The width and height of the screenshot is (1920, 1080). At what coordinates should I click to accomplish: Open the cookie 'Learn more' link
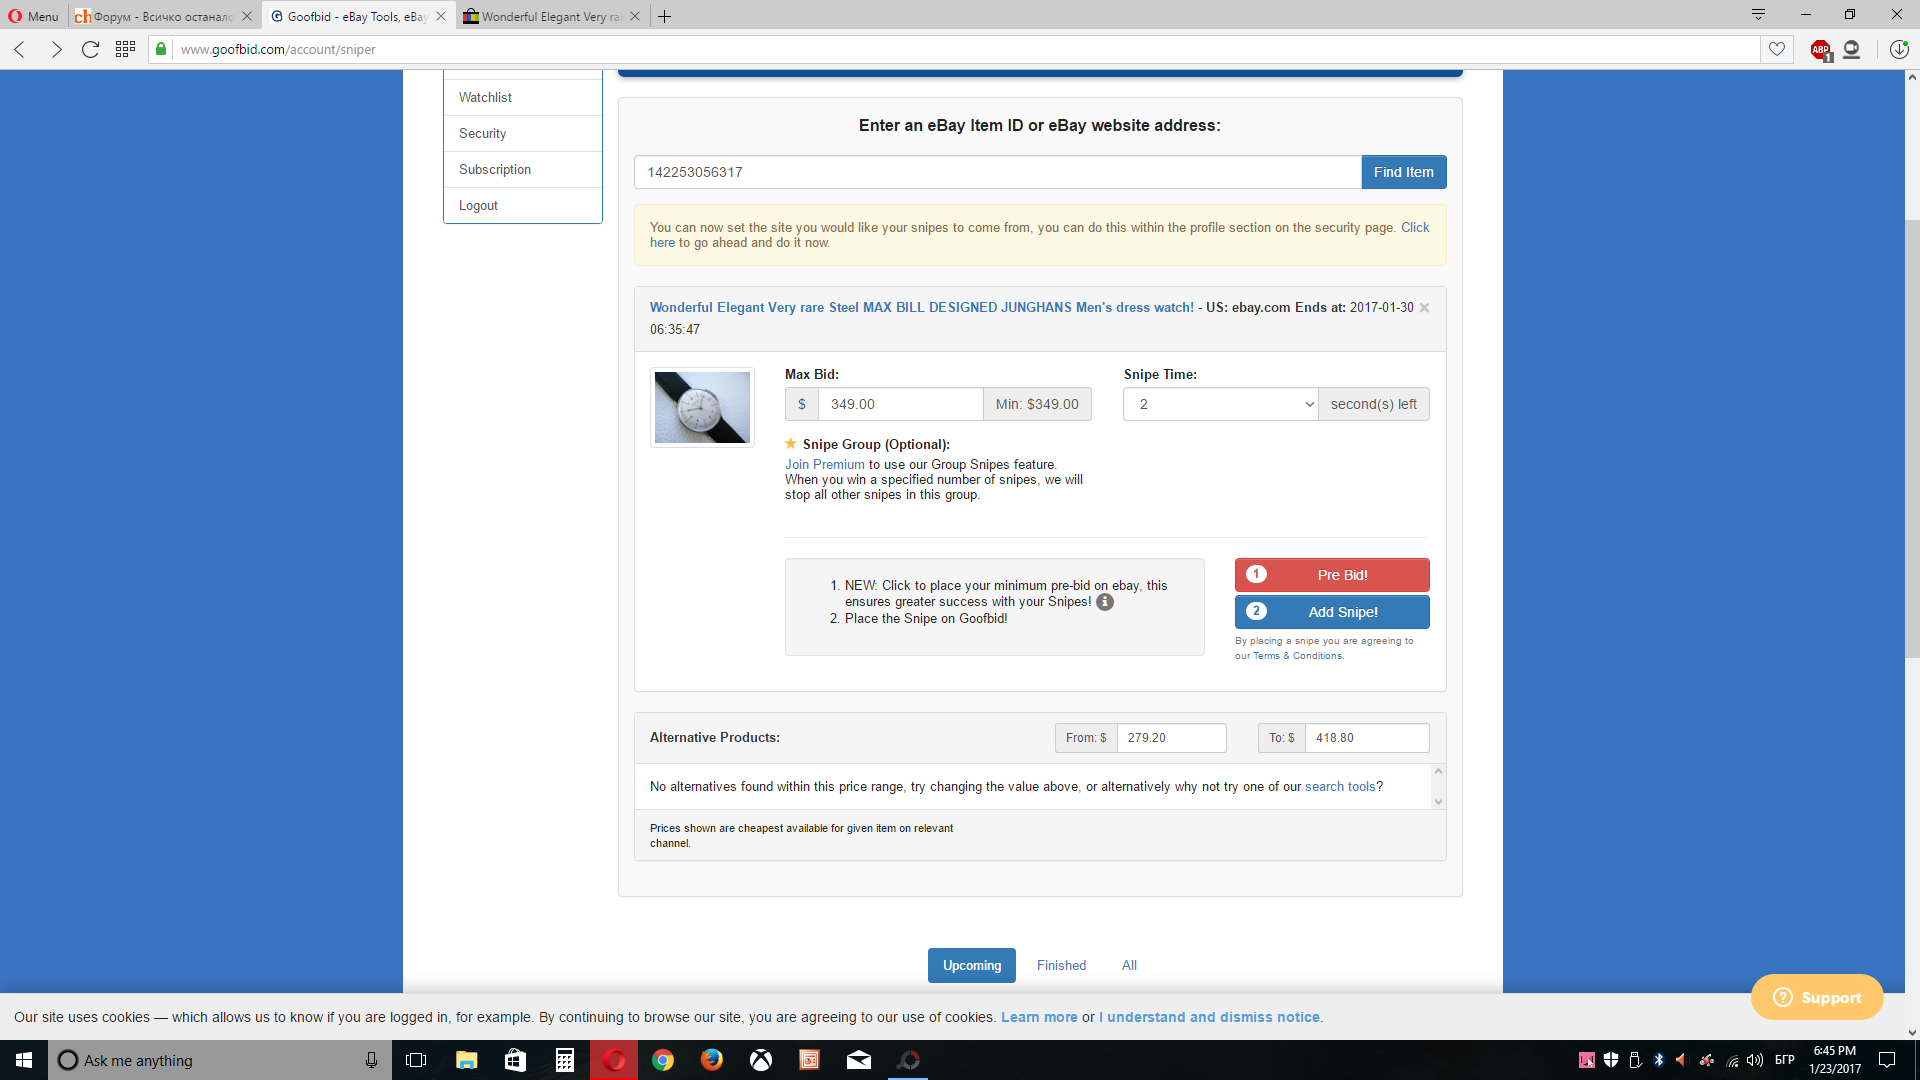click(x=1039, y=1017)
